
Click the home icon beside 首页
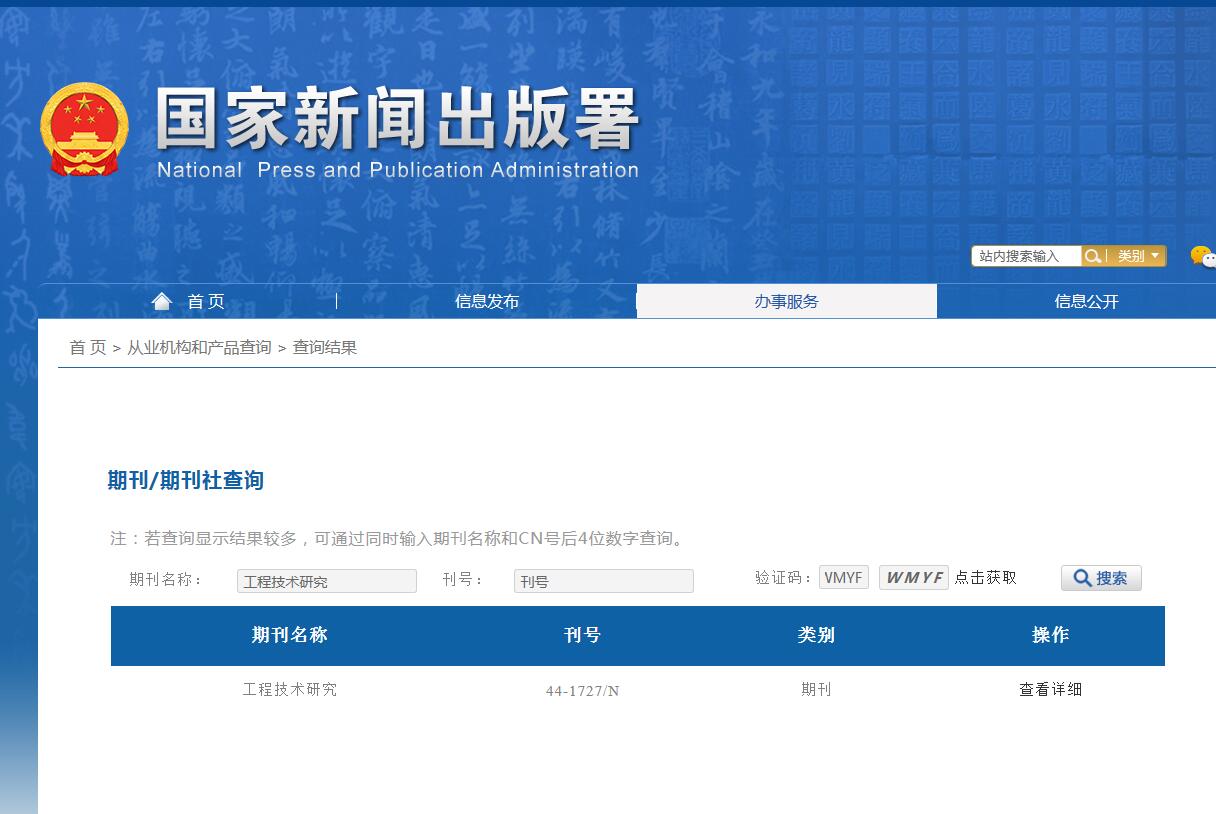162,299
